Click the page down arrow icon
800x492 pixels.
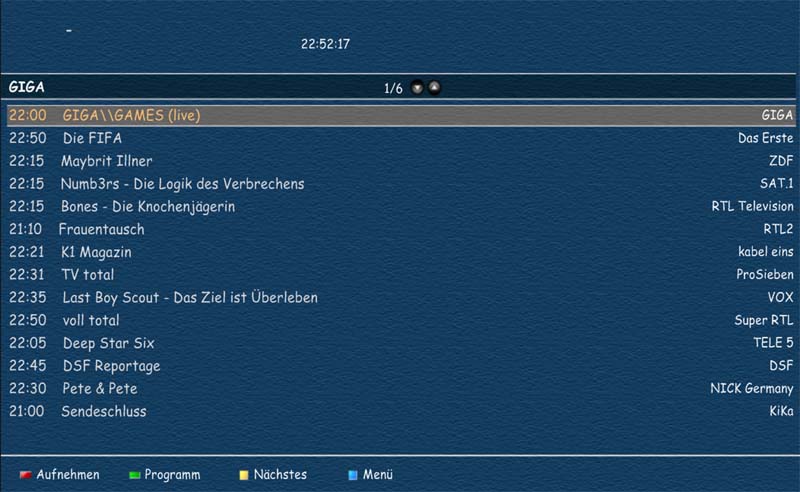(417, 88)
